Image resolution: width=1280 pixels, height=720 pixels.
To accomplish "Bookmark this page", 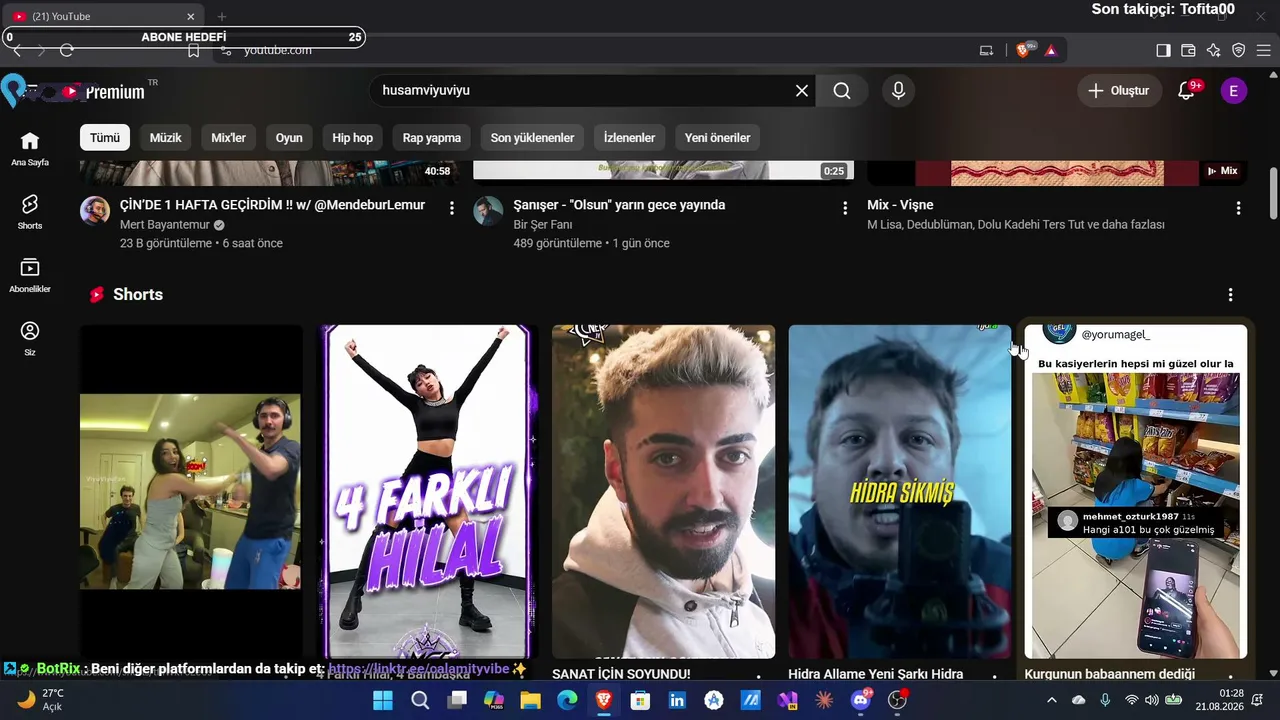I will (x=194, y=50).
